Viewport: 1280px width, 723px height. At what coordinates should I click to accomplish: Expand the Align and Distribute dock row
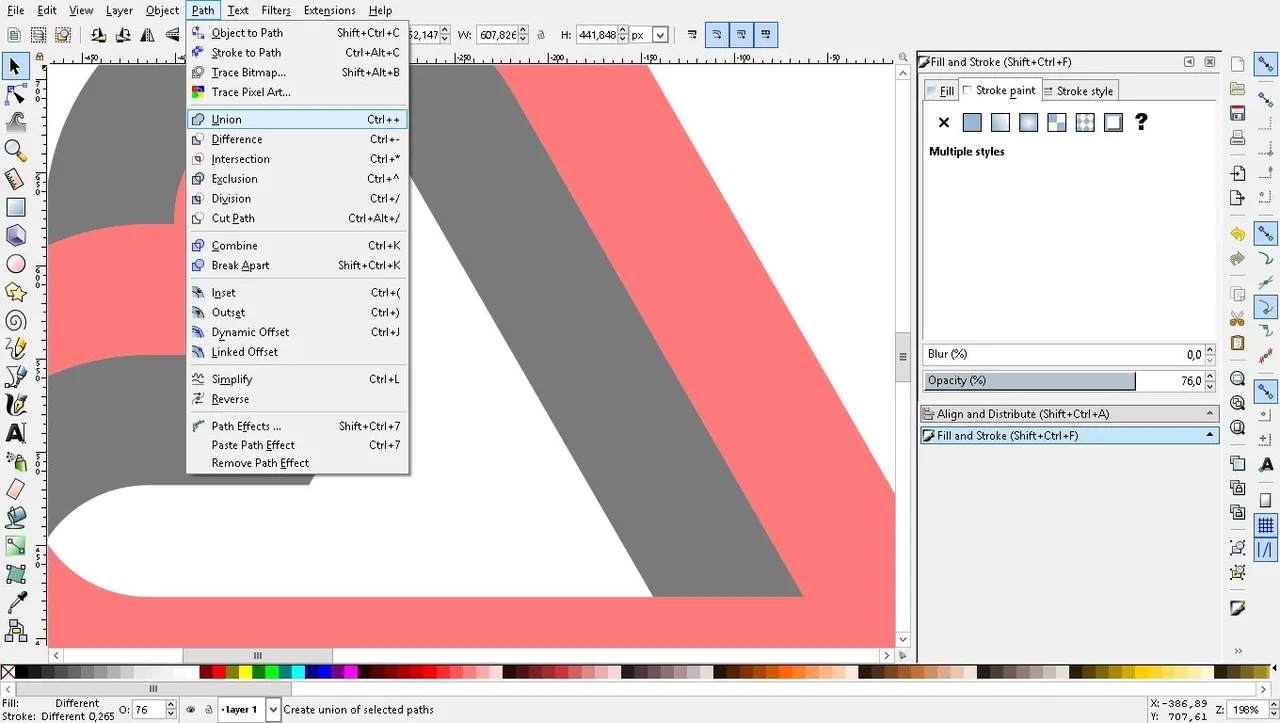(1069, 414)
